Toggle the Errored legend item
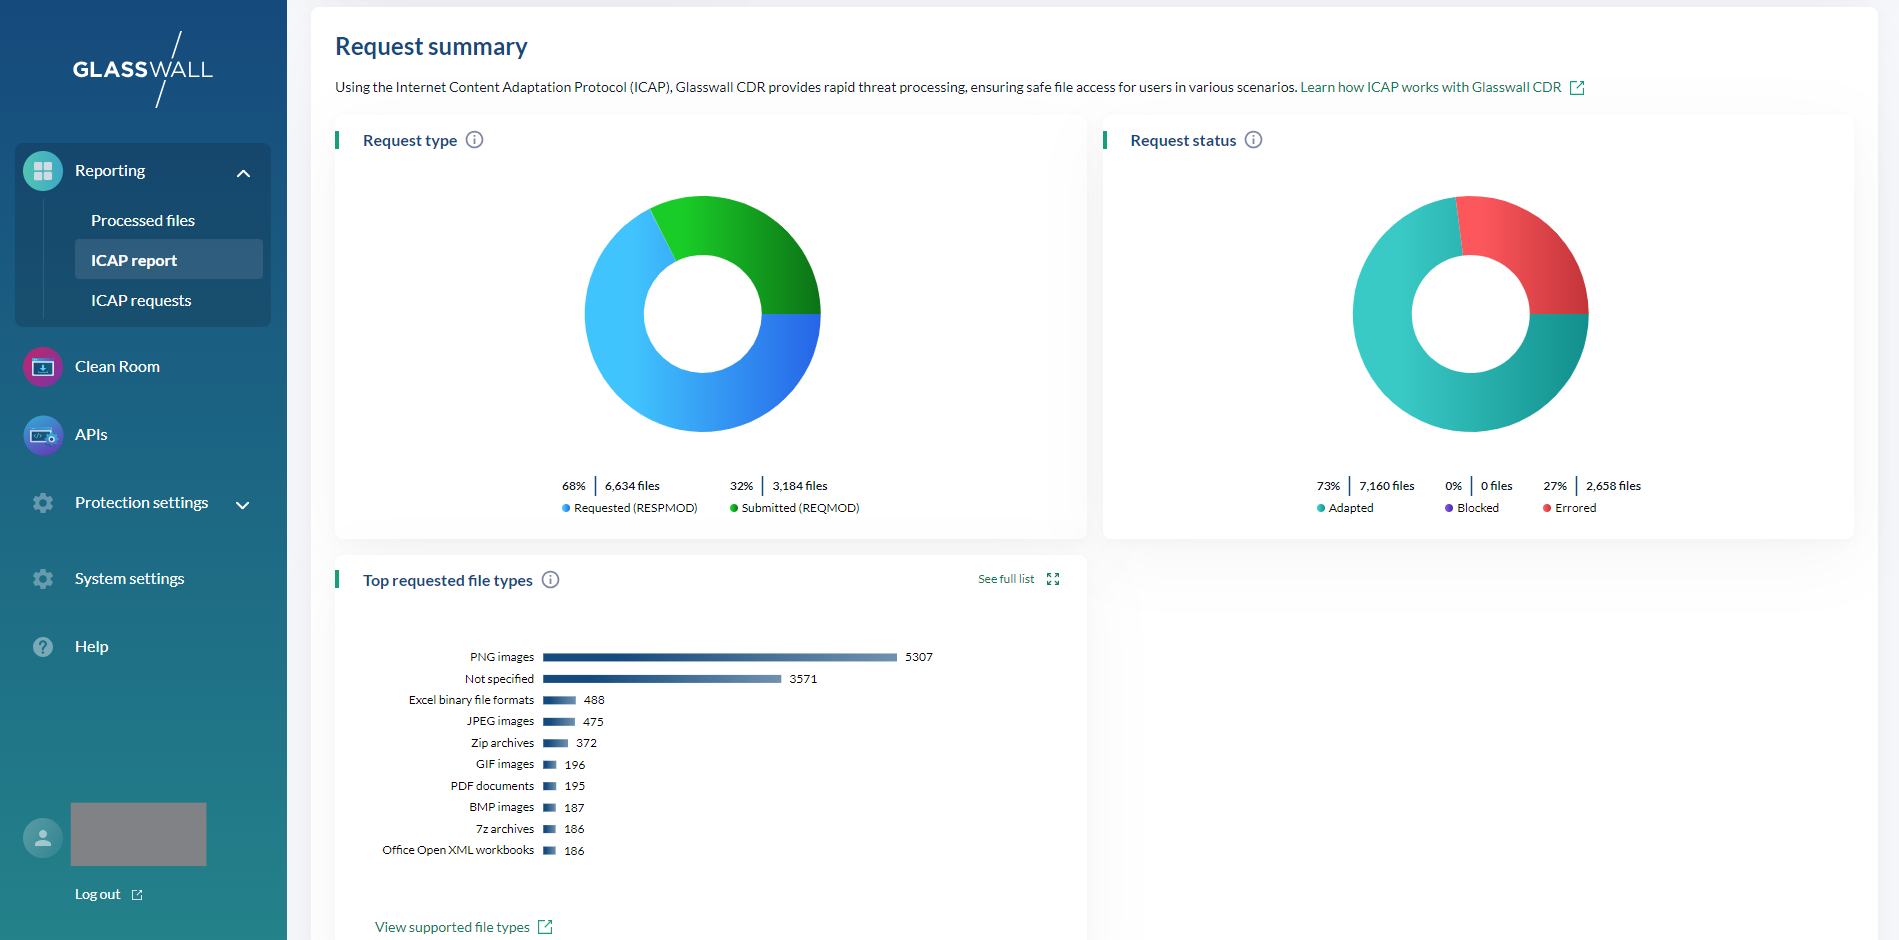The width and height of the screenshot is (1899, 940). [1574, 508]
